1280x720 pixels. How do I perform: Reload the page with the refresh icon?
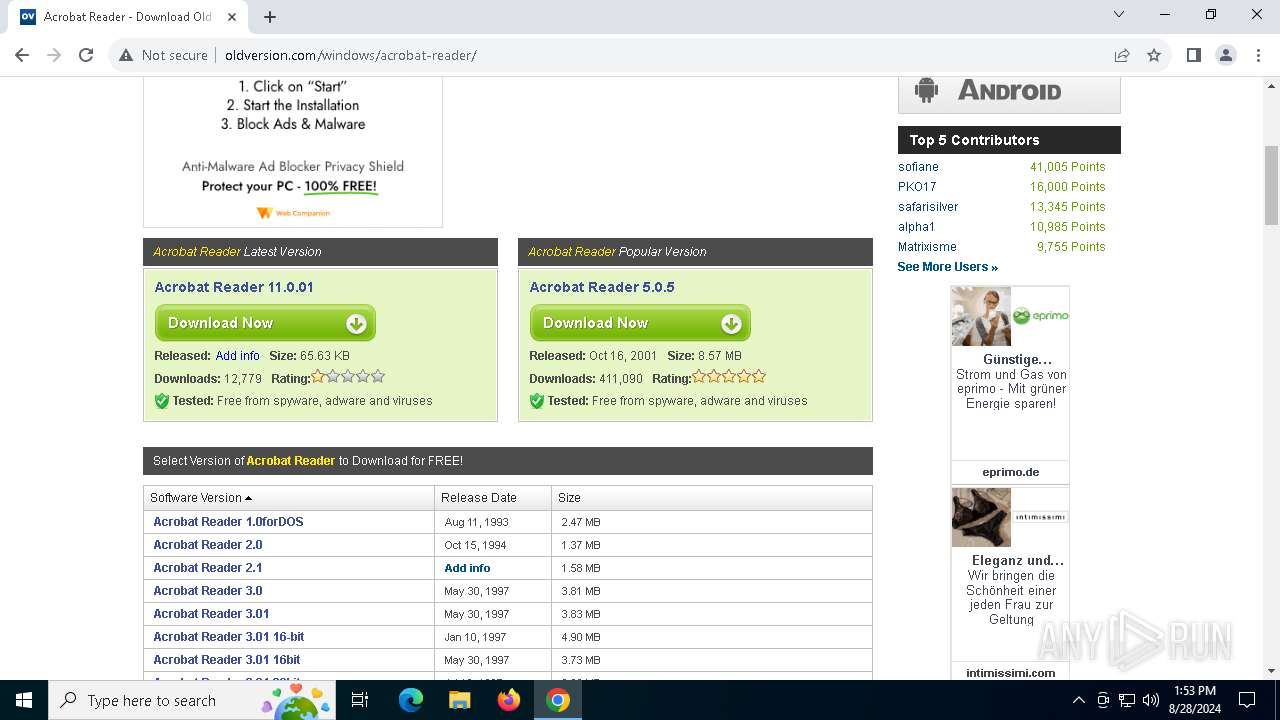click(x=86, y=55)
